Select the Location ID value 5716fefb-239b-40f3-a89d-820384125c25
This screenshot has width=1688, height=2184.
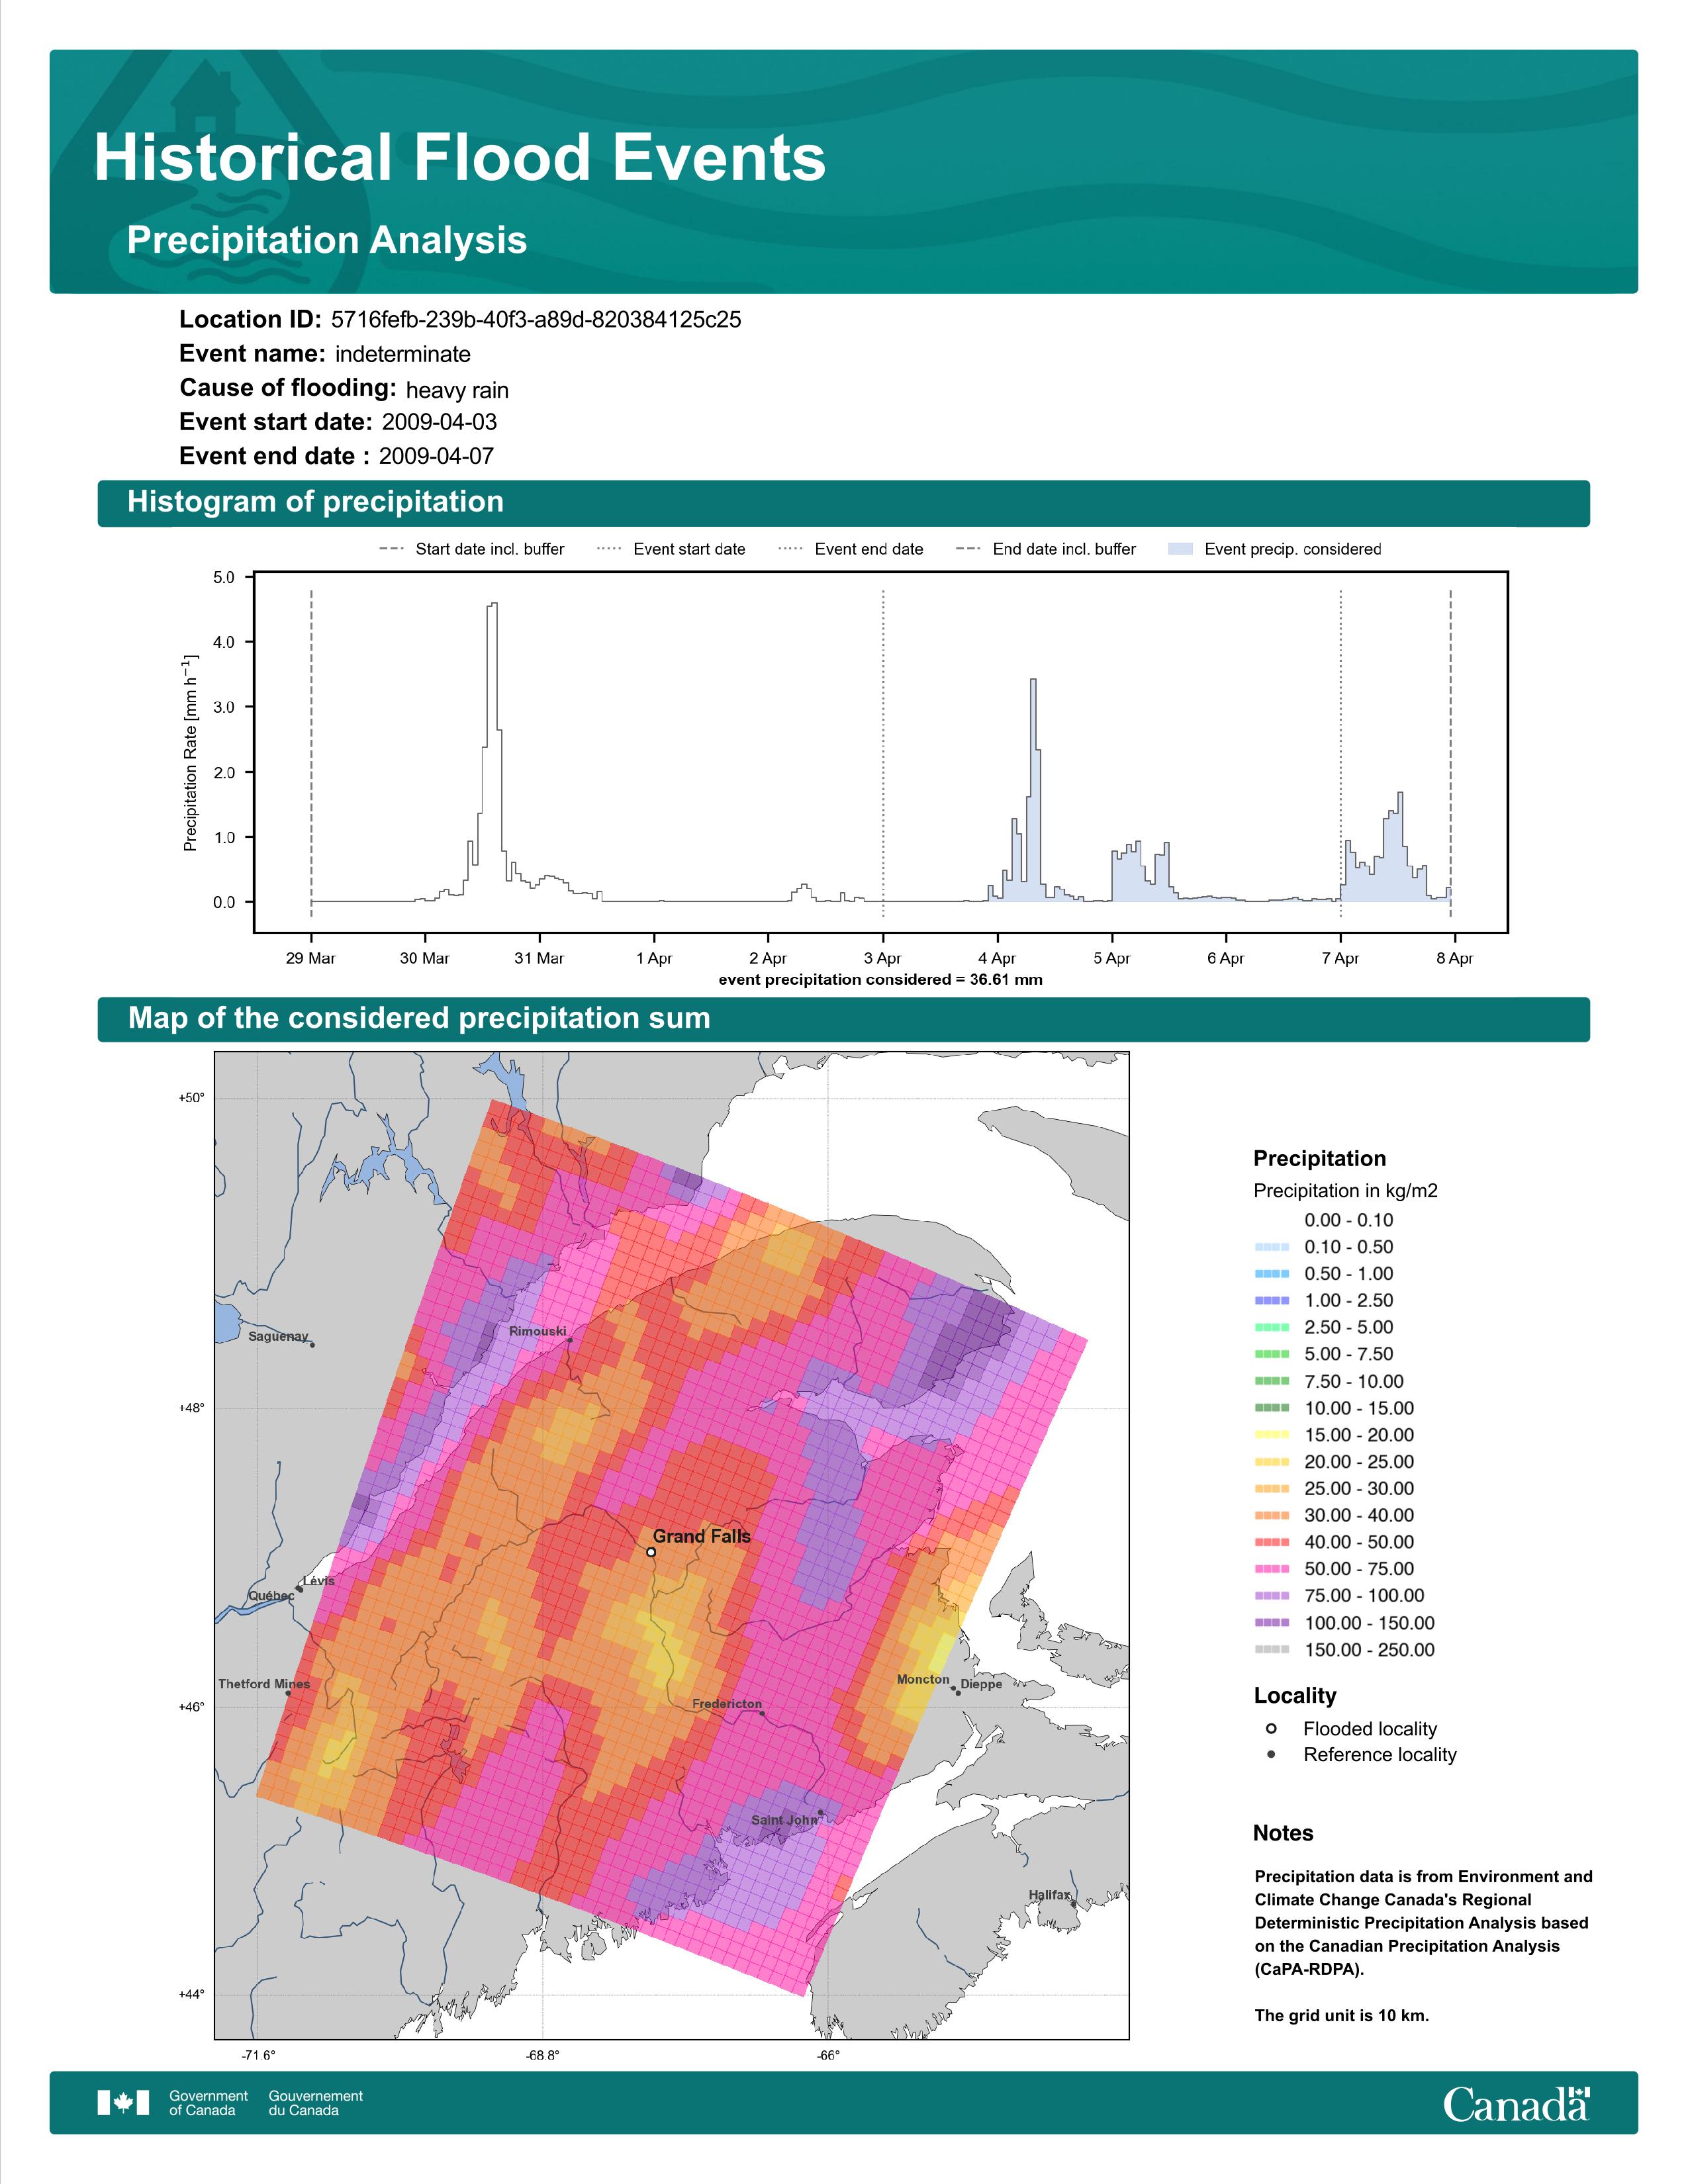pyautogui.click(x=536, y=320)
